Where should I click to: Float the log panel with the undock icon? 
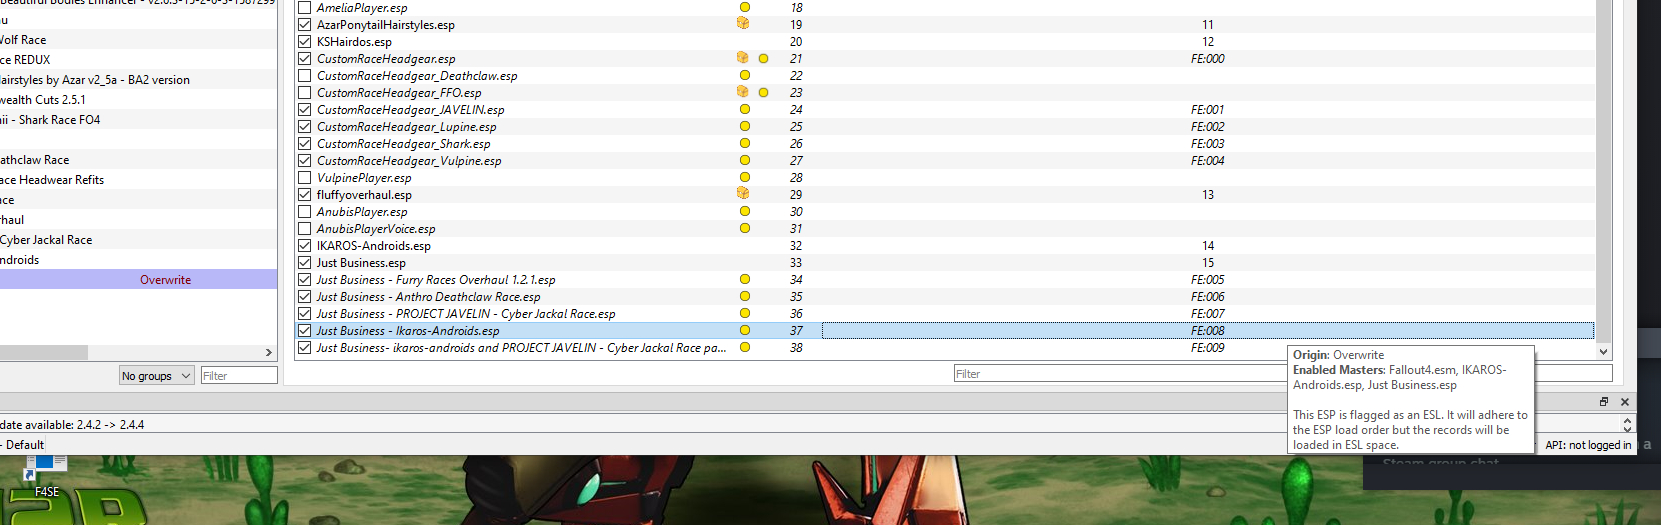click(1604, 401)
